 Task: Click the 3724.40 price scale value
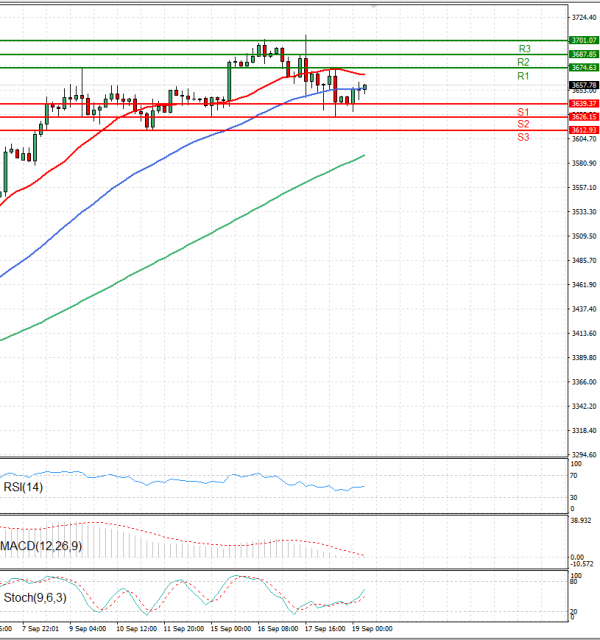point(584,18)
